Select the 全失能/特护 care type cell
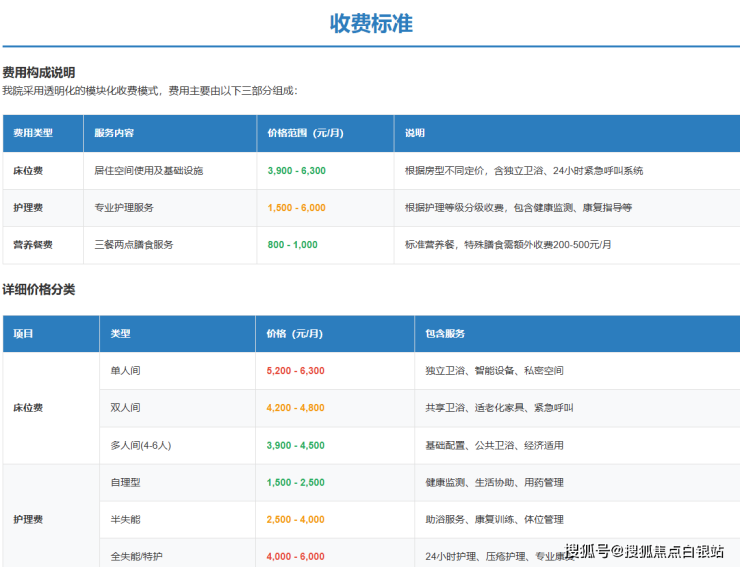The image size is (740, 567). [137, 556]
